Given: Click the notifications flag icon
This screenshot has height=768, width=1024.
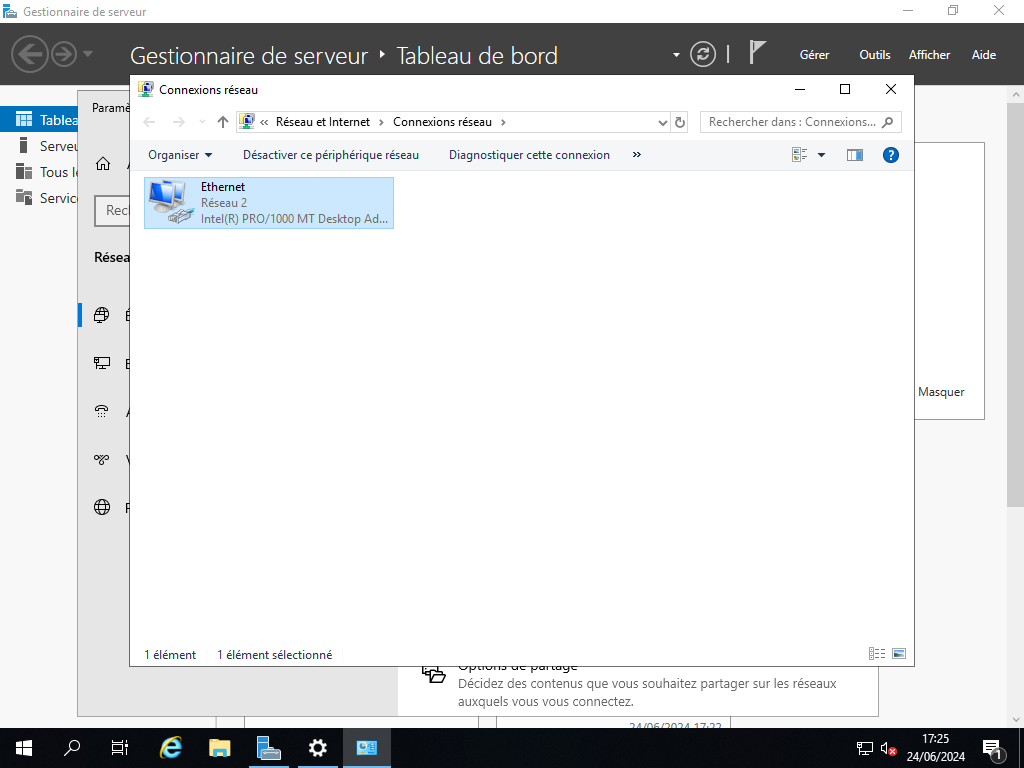Looking at the screenshot, I should [758, 53].
